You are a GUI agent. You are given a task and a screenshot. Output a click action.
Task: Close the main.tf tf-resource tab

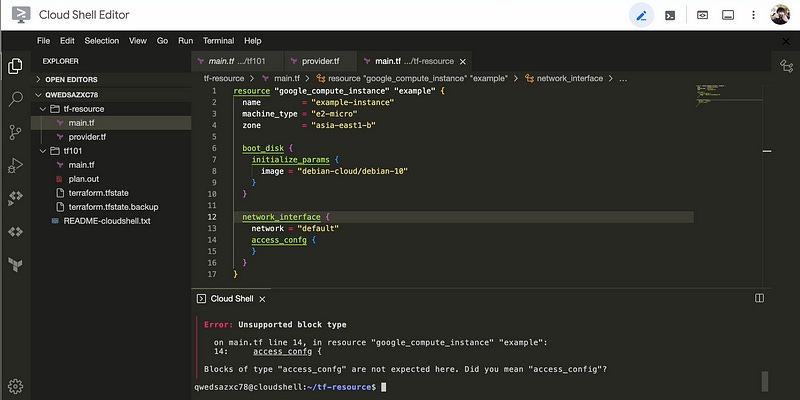(463, 61)
